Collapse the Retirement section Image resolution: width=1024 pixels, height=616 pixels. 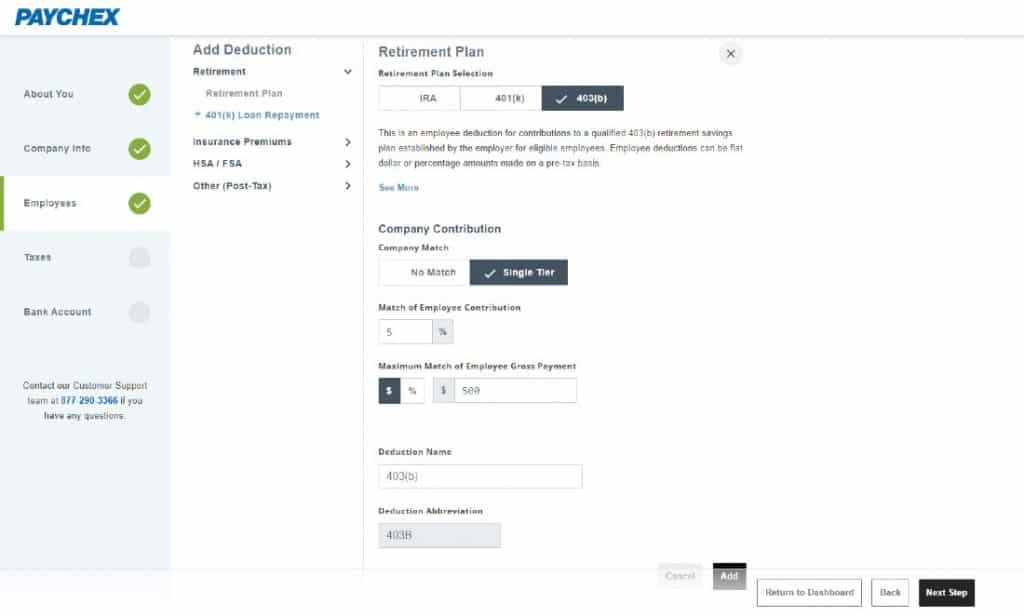(348, 72)
